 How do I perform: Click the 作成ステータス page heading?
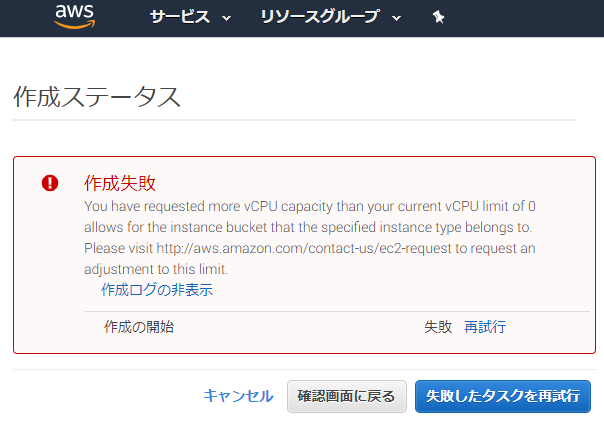point(97,97)
